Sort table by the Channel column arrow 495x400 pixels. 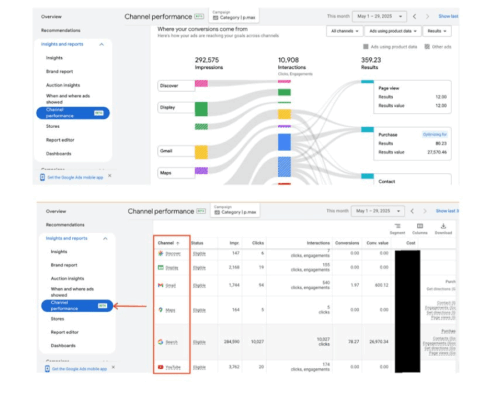coord(178,243)
